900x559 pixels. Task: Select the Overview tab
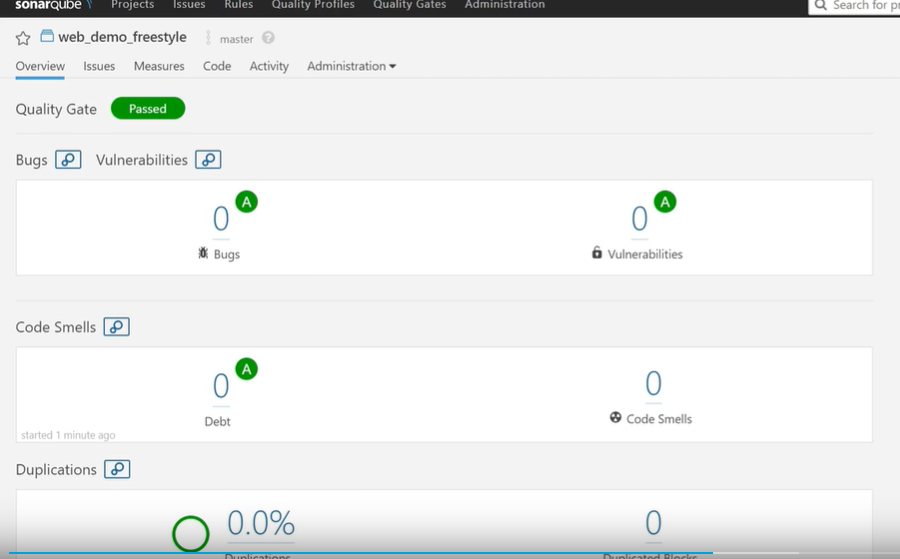coord(40,66)
